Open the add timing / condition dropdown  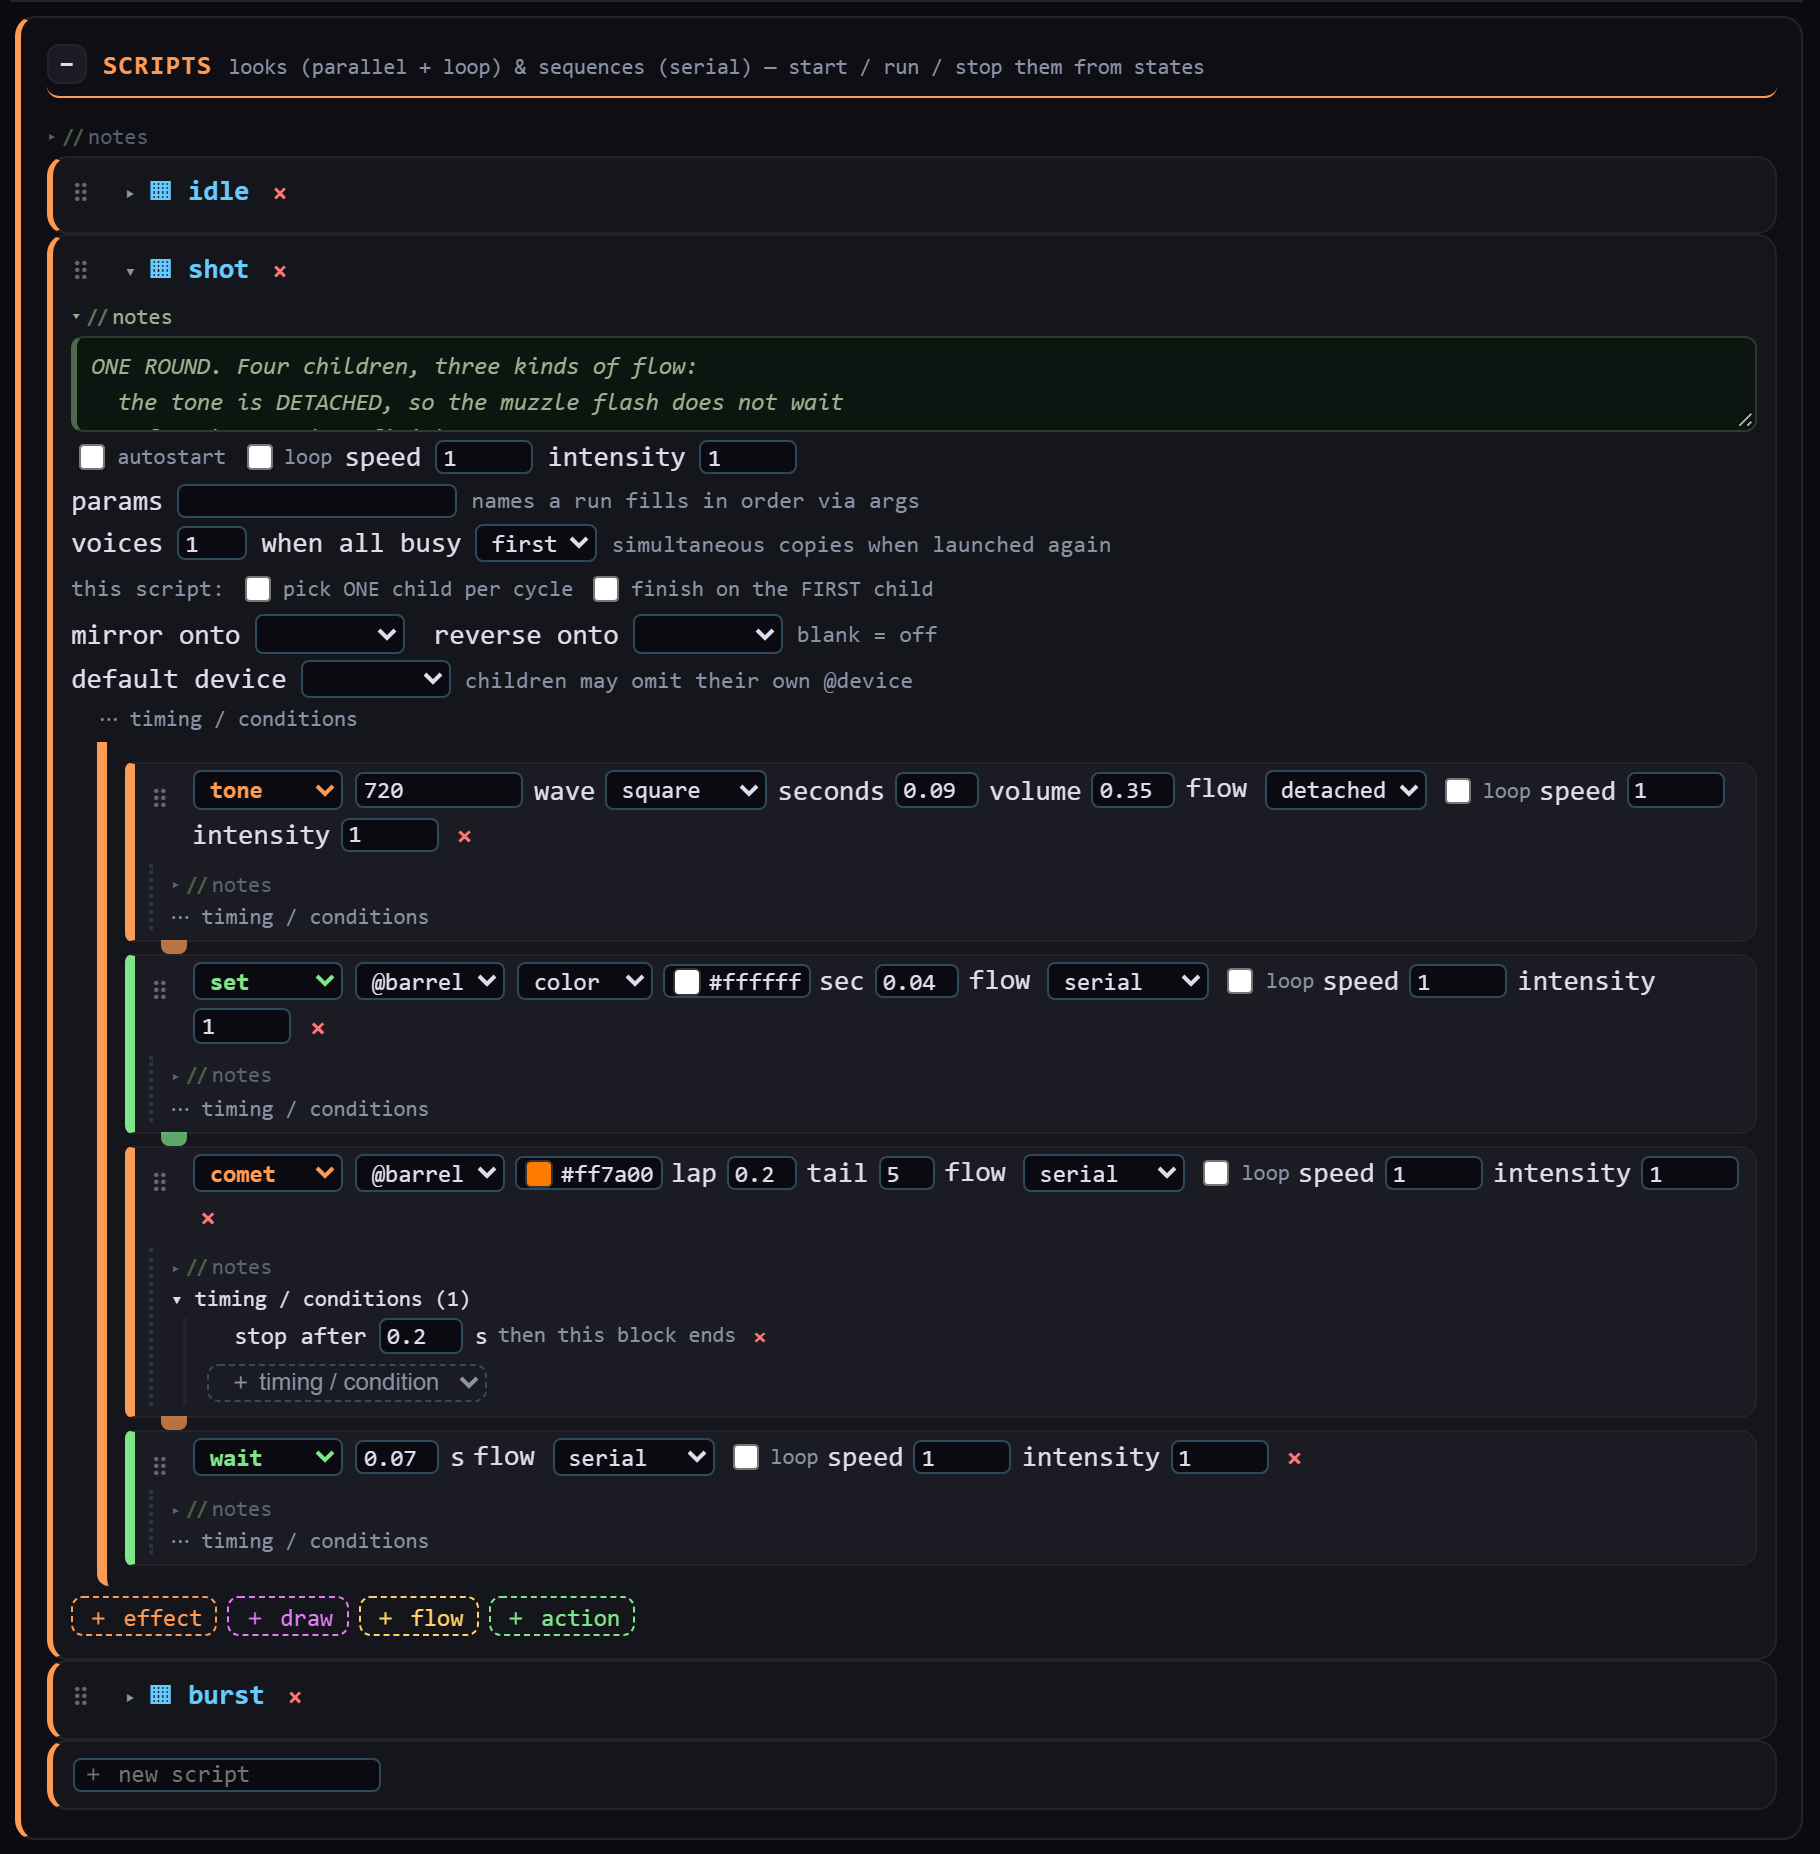pos(347,1383)
